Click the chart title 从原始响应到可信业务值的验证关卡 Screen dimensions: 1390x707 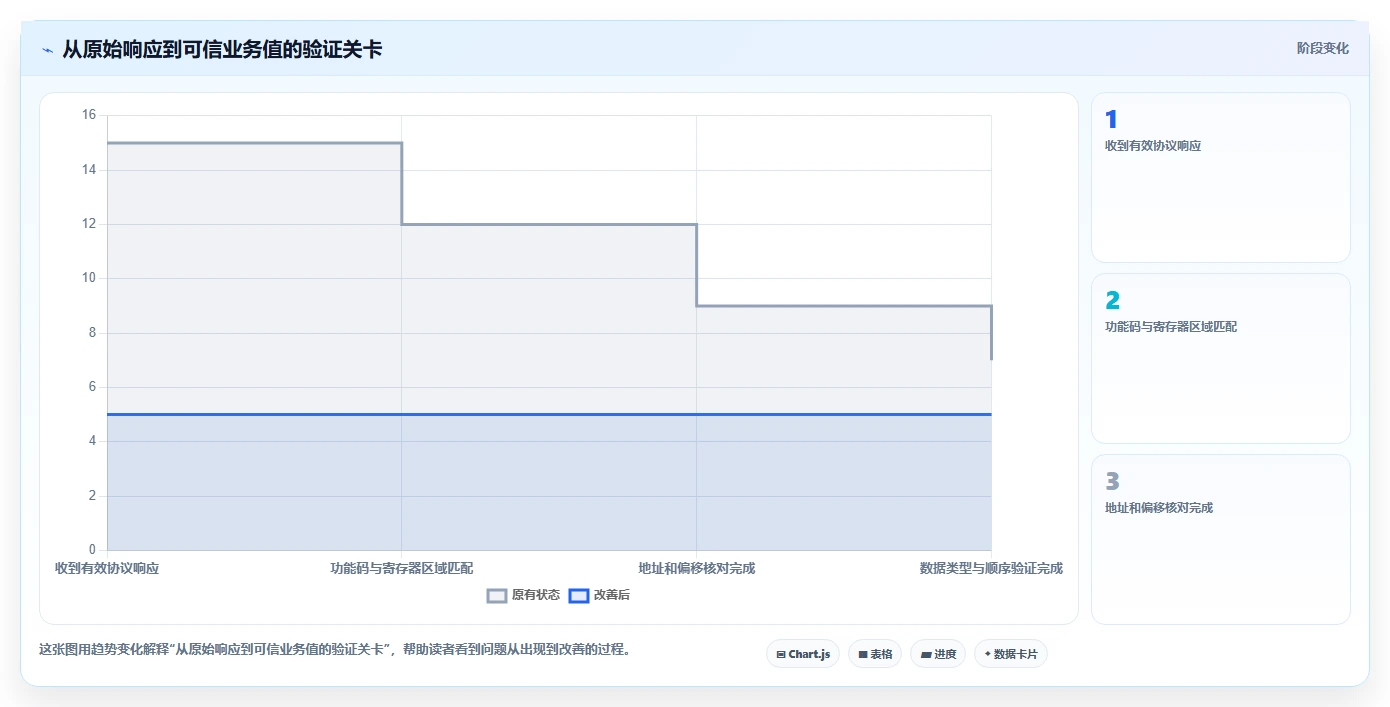coord(222,49)
